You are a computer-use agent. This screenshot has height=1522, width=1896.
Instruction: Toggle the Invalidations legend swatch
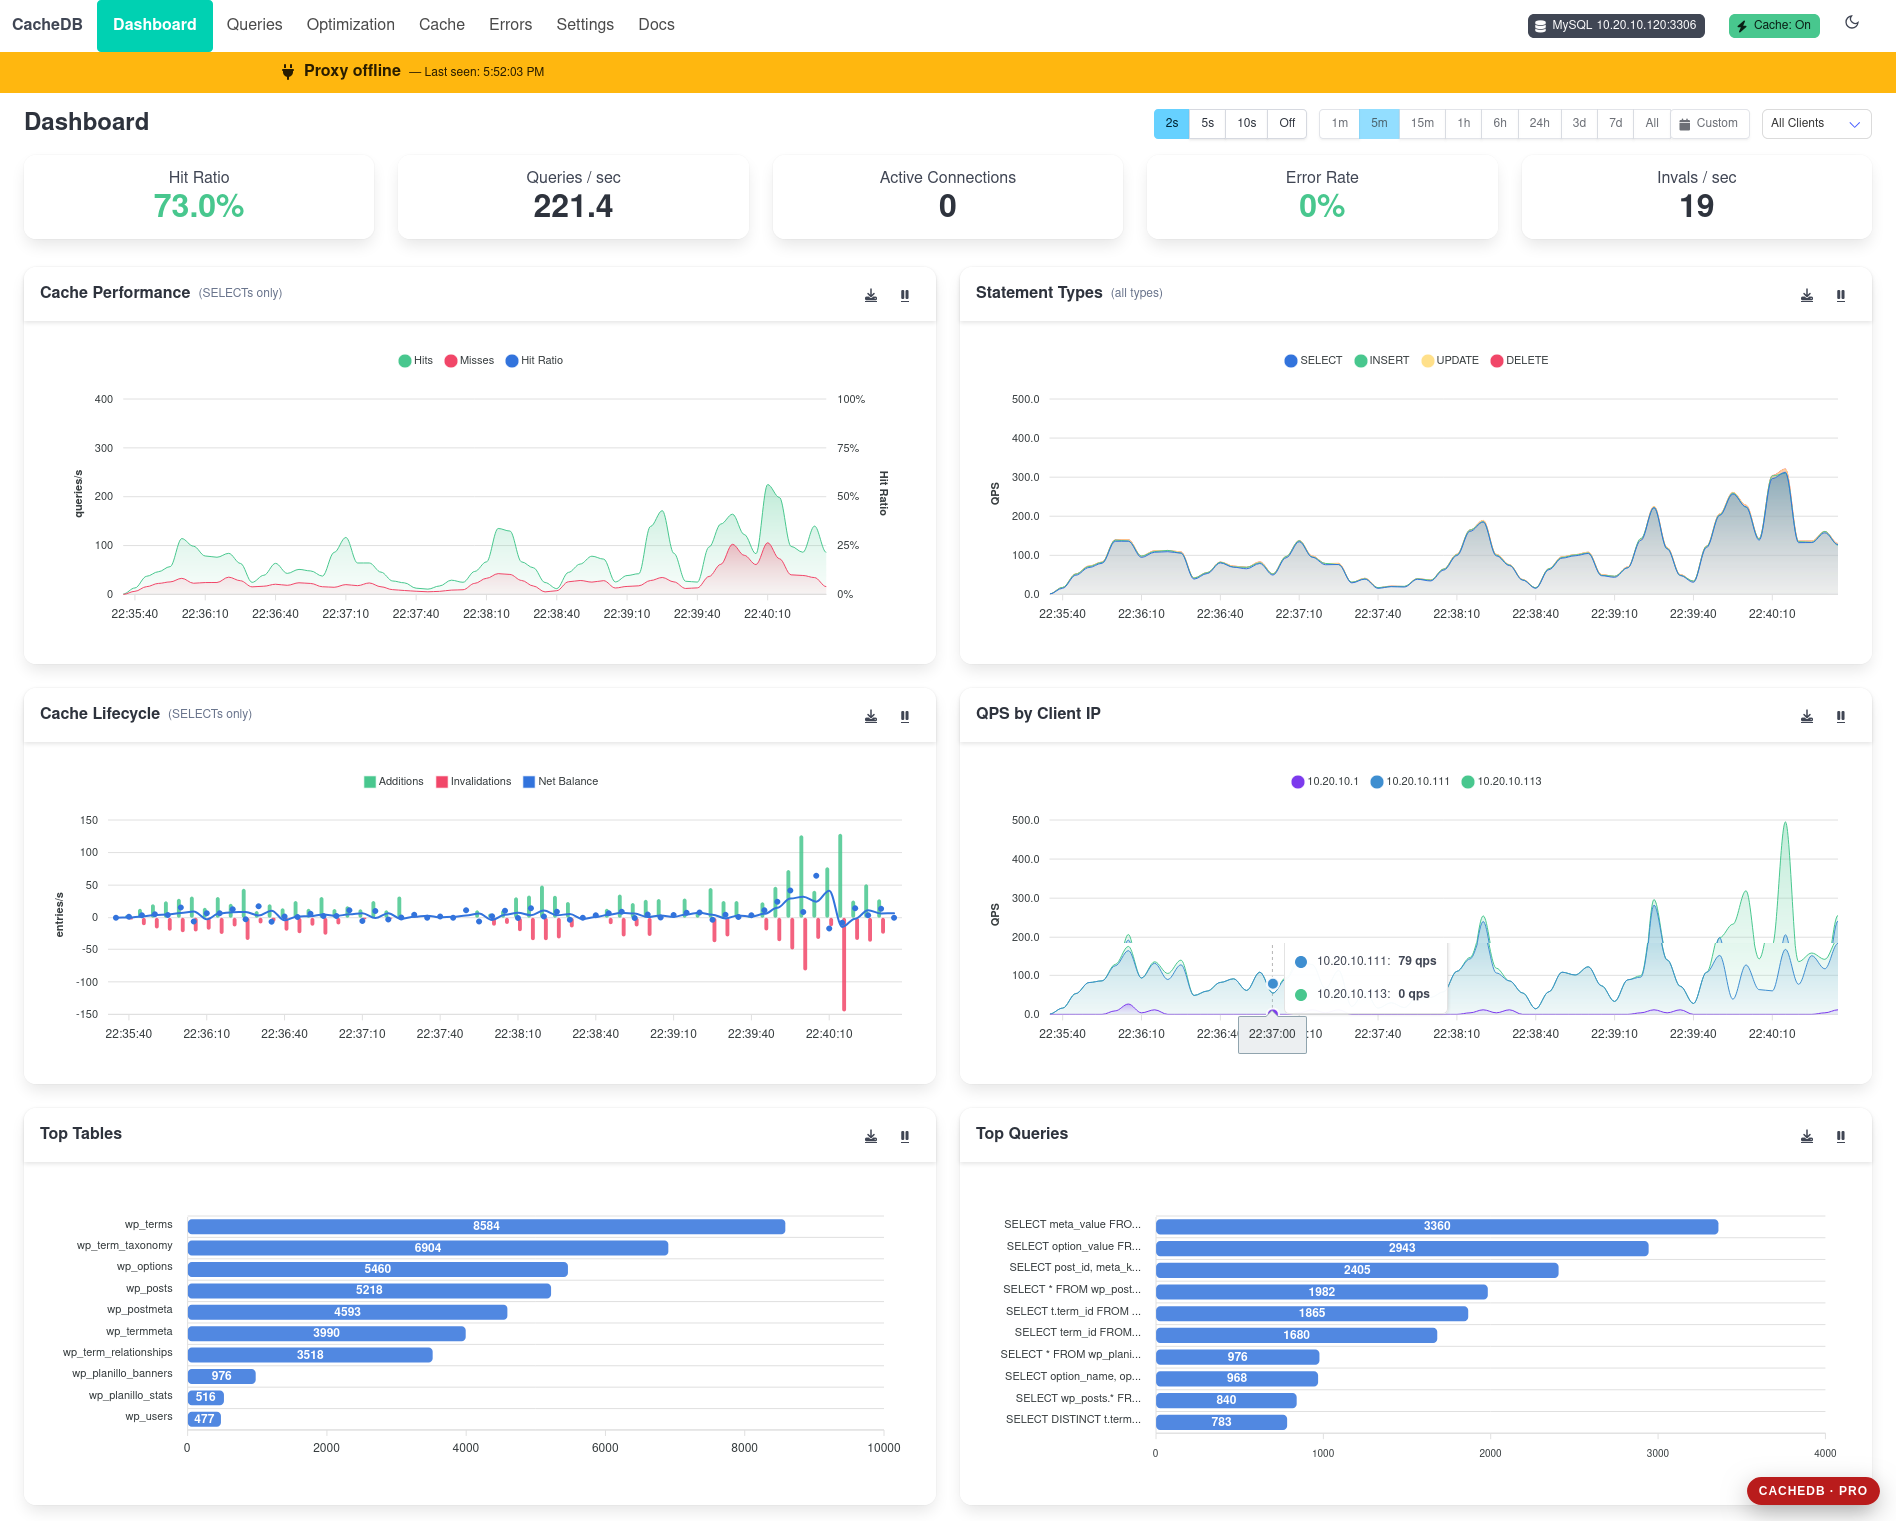tap(442, 782)
